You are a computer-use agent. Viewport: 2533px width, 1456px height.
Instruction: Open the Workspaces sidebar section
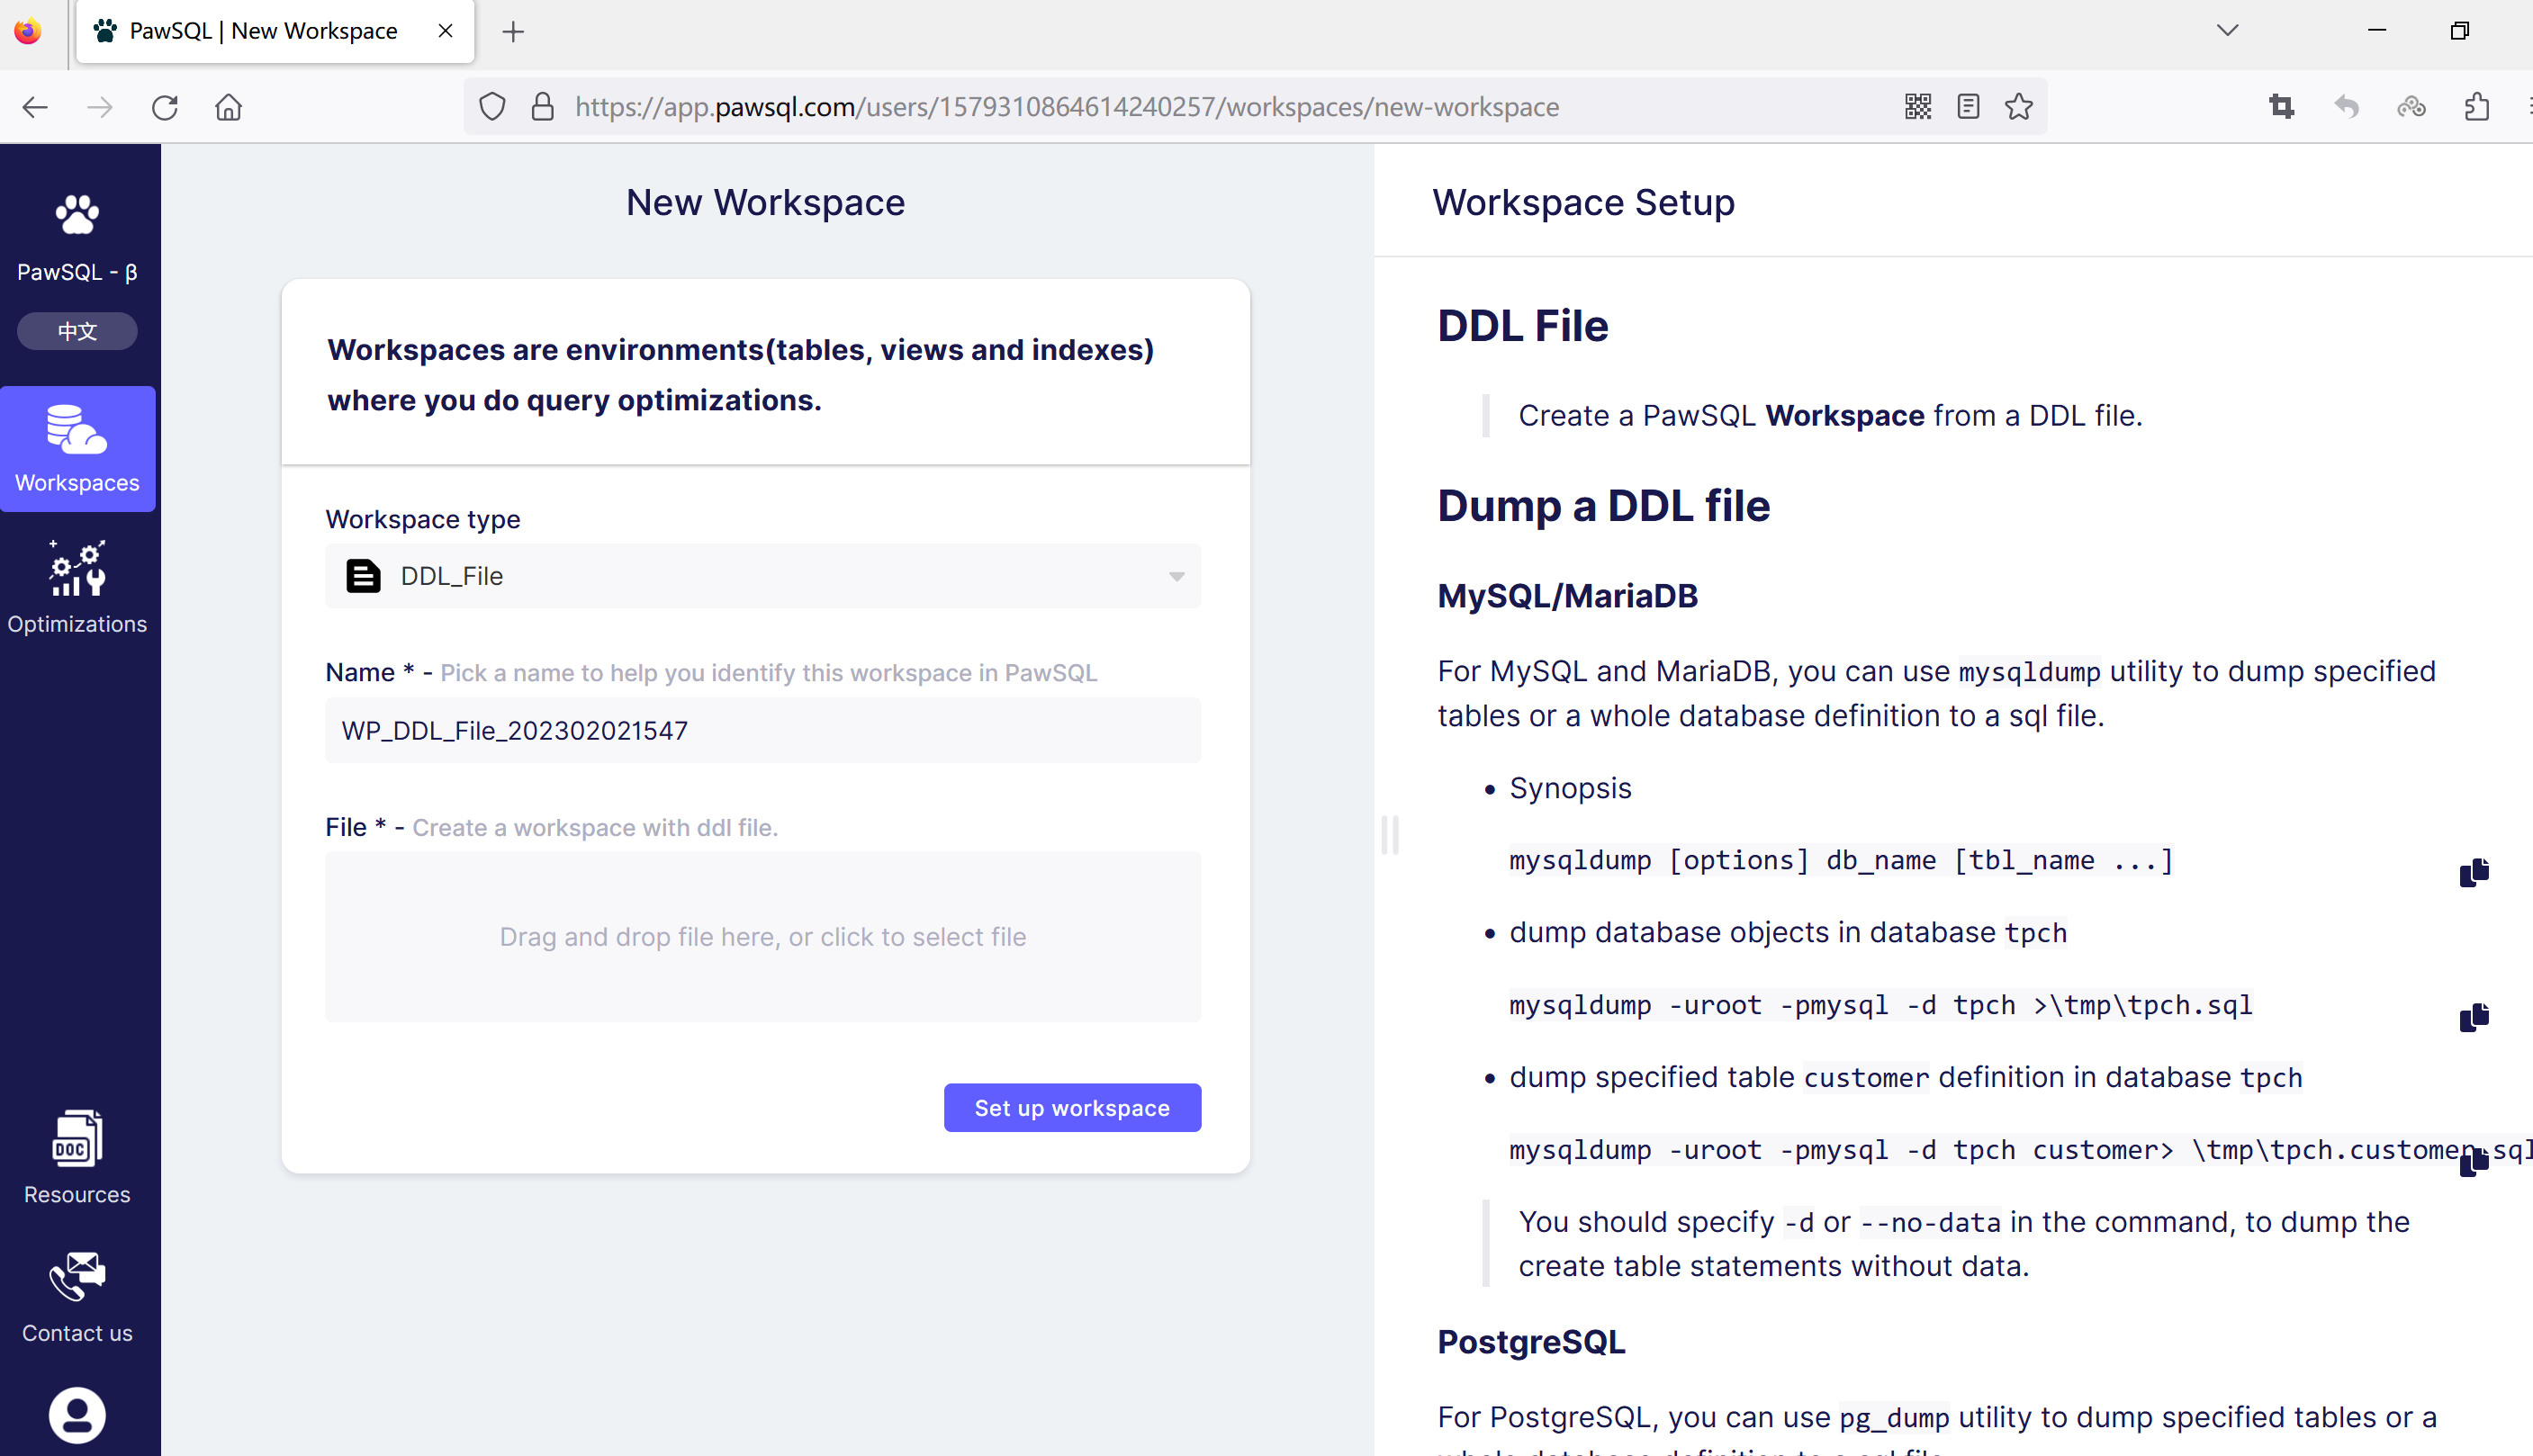(77, 448)
